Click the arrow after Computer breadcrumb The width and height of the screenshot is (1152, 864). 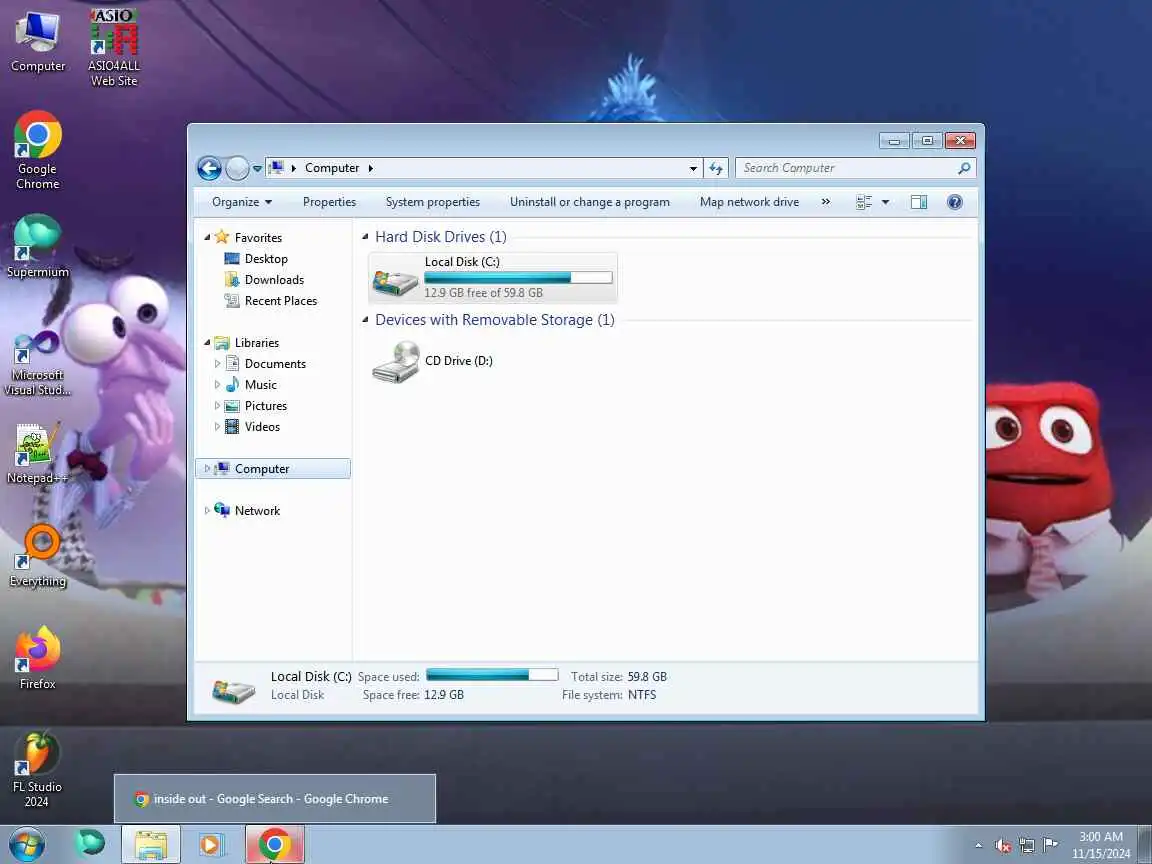tap(370, 168)
